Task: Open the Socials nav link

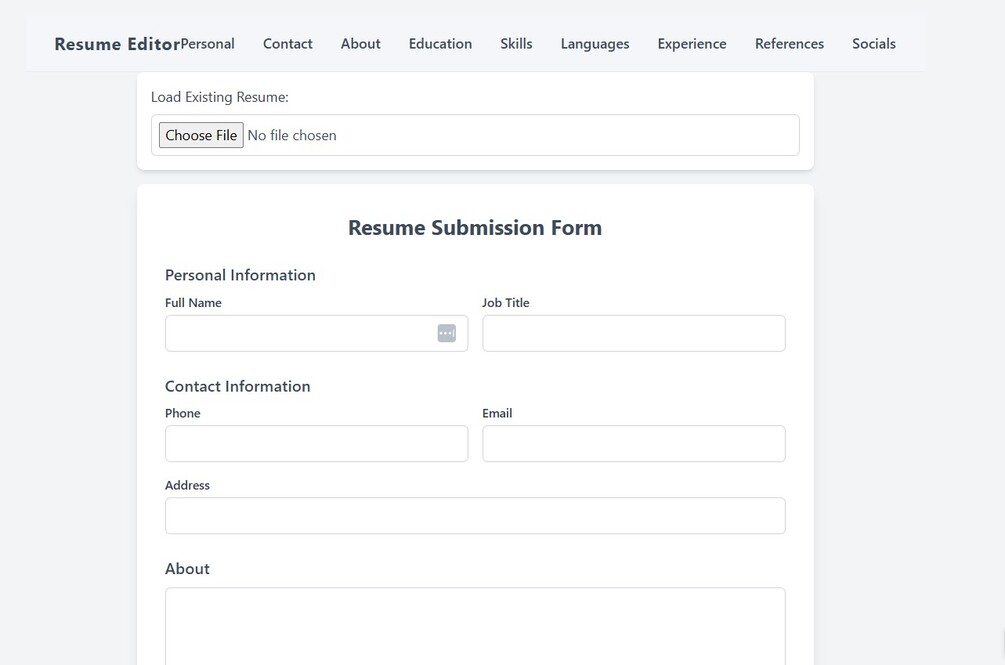Action: click(x=874, y=44)
